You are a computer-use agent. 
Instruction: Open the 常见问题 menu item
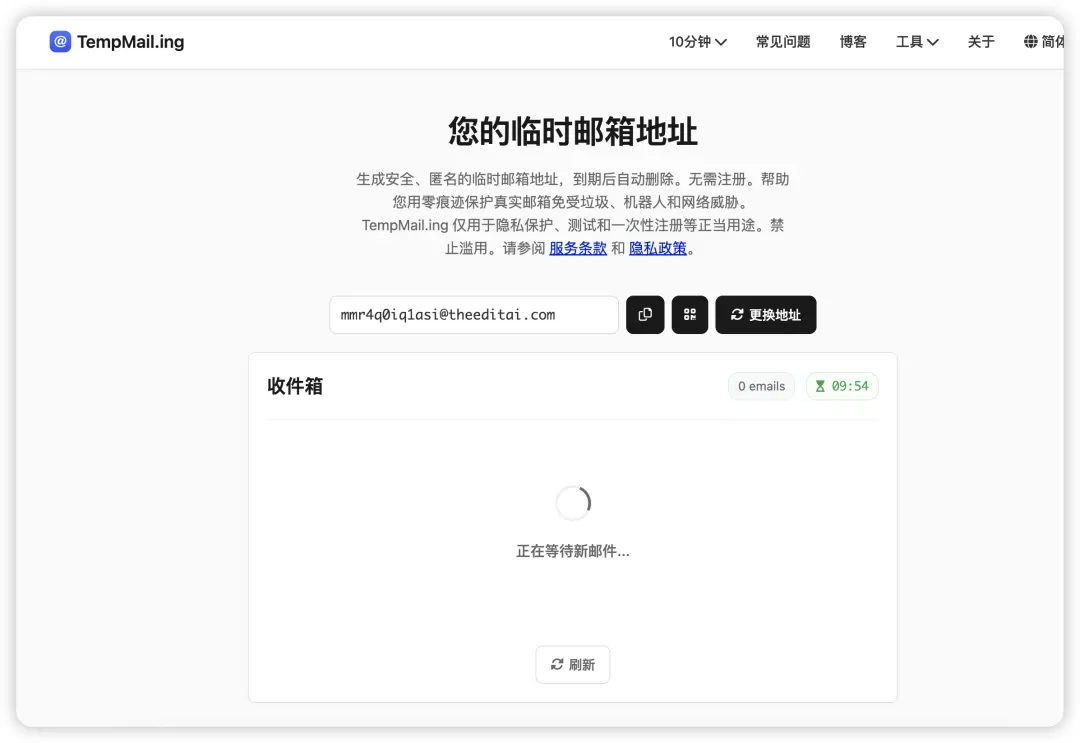[x=782, y=42]
